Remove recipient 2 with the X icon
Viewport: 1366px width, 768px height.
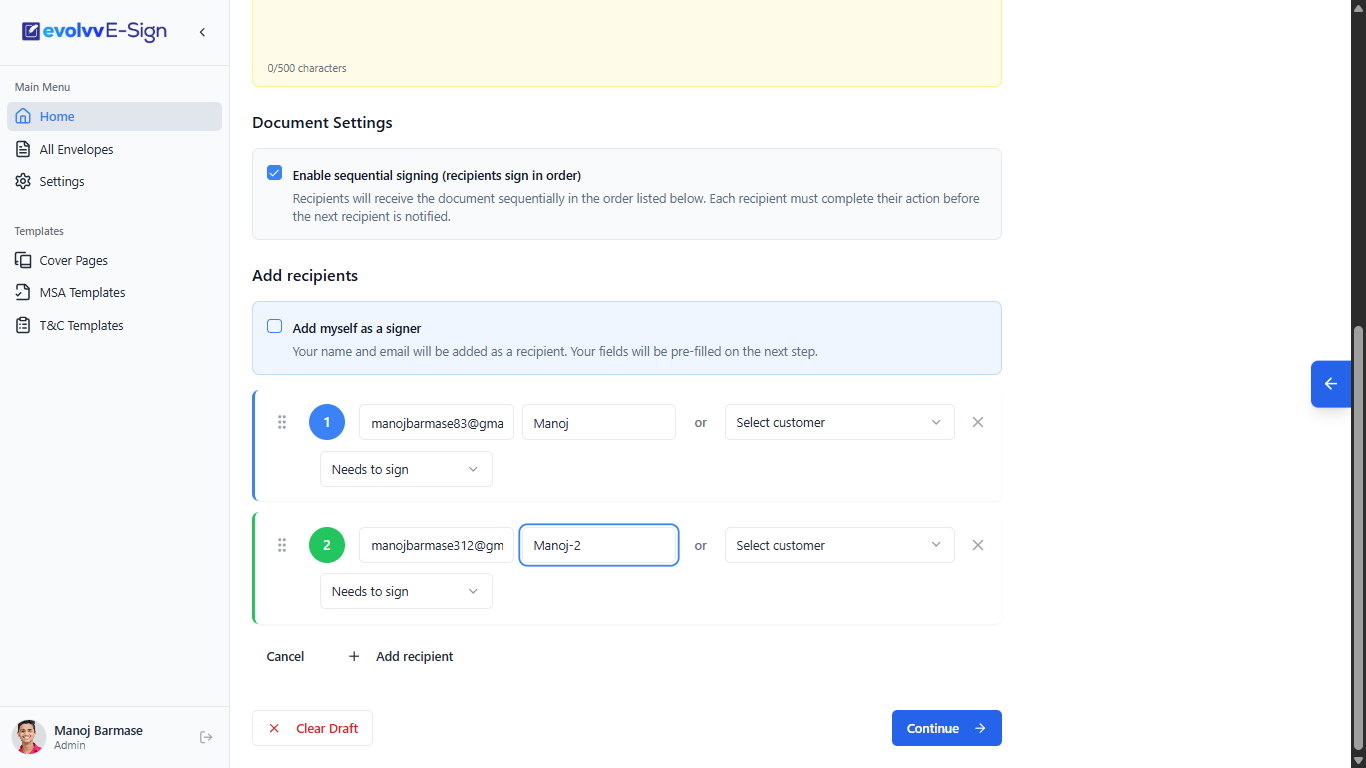pos(978,545)
